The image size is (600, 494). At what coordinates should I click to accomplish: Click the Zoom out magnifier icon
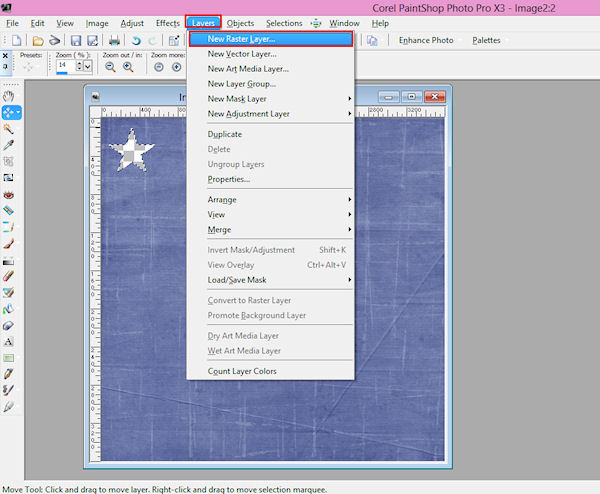(x=110, y=67)
